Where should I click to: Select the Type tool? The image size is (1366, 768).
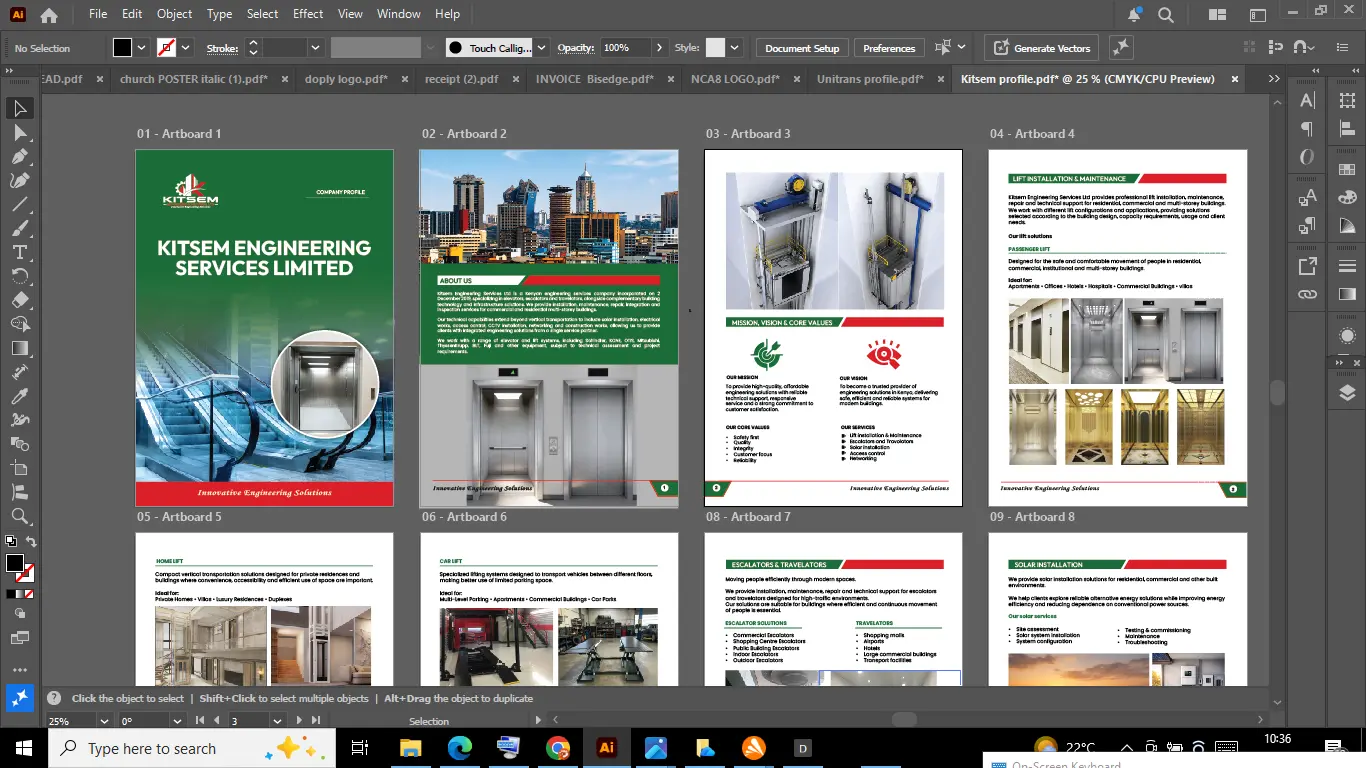(19, 252)
